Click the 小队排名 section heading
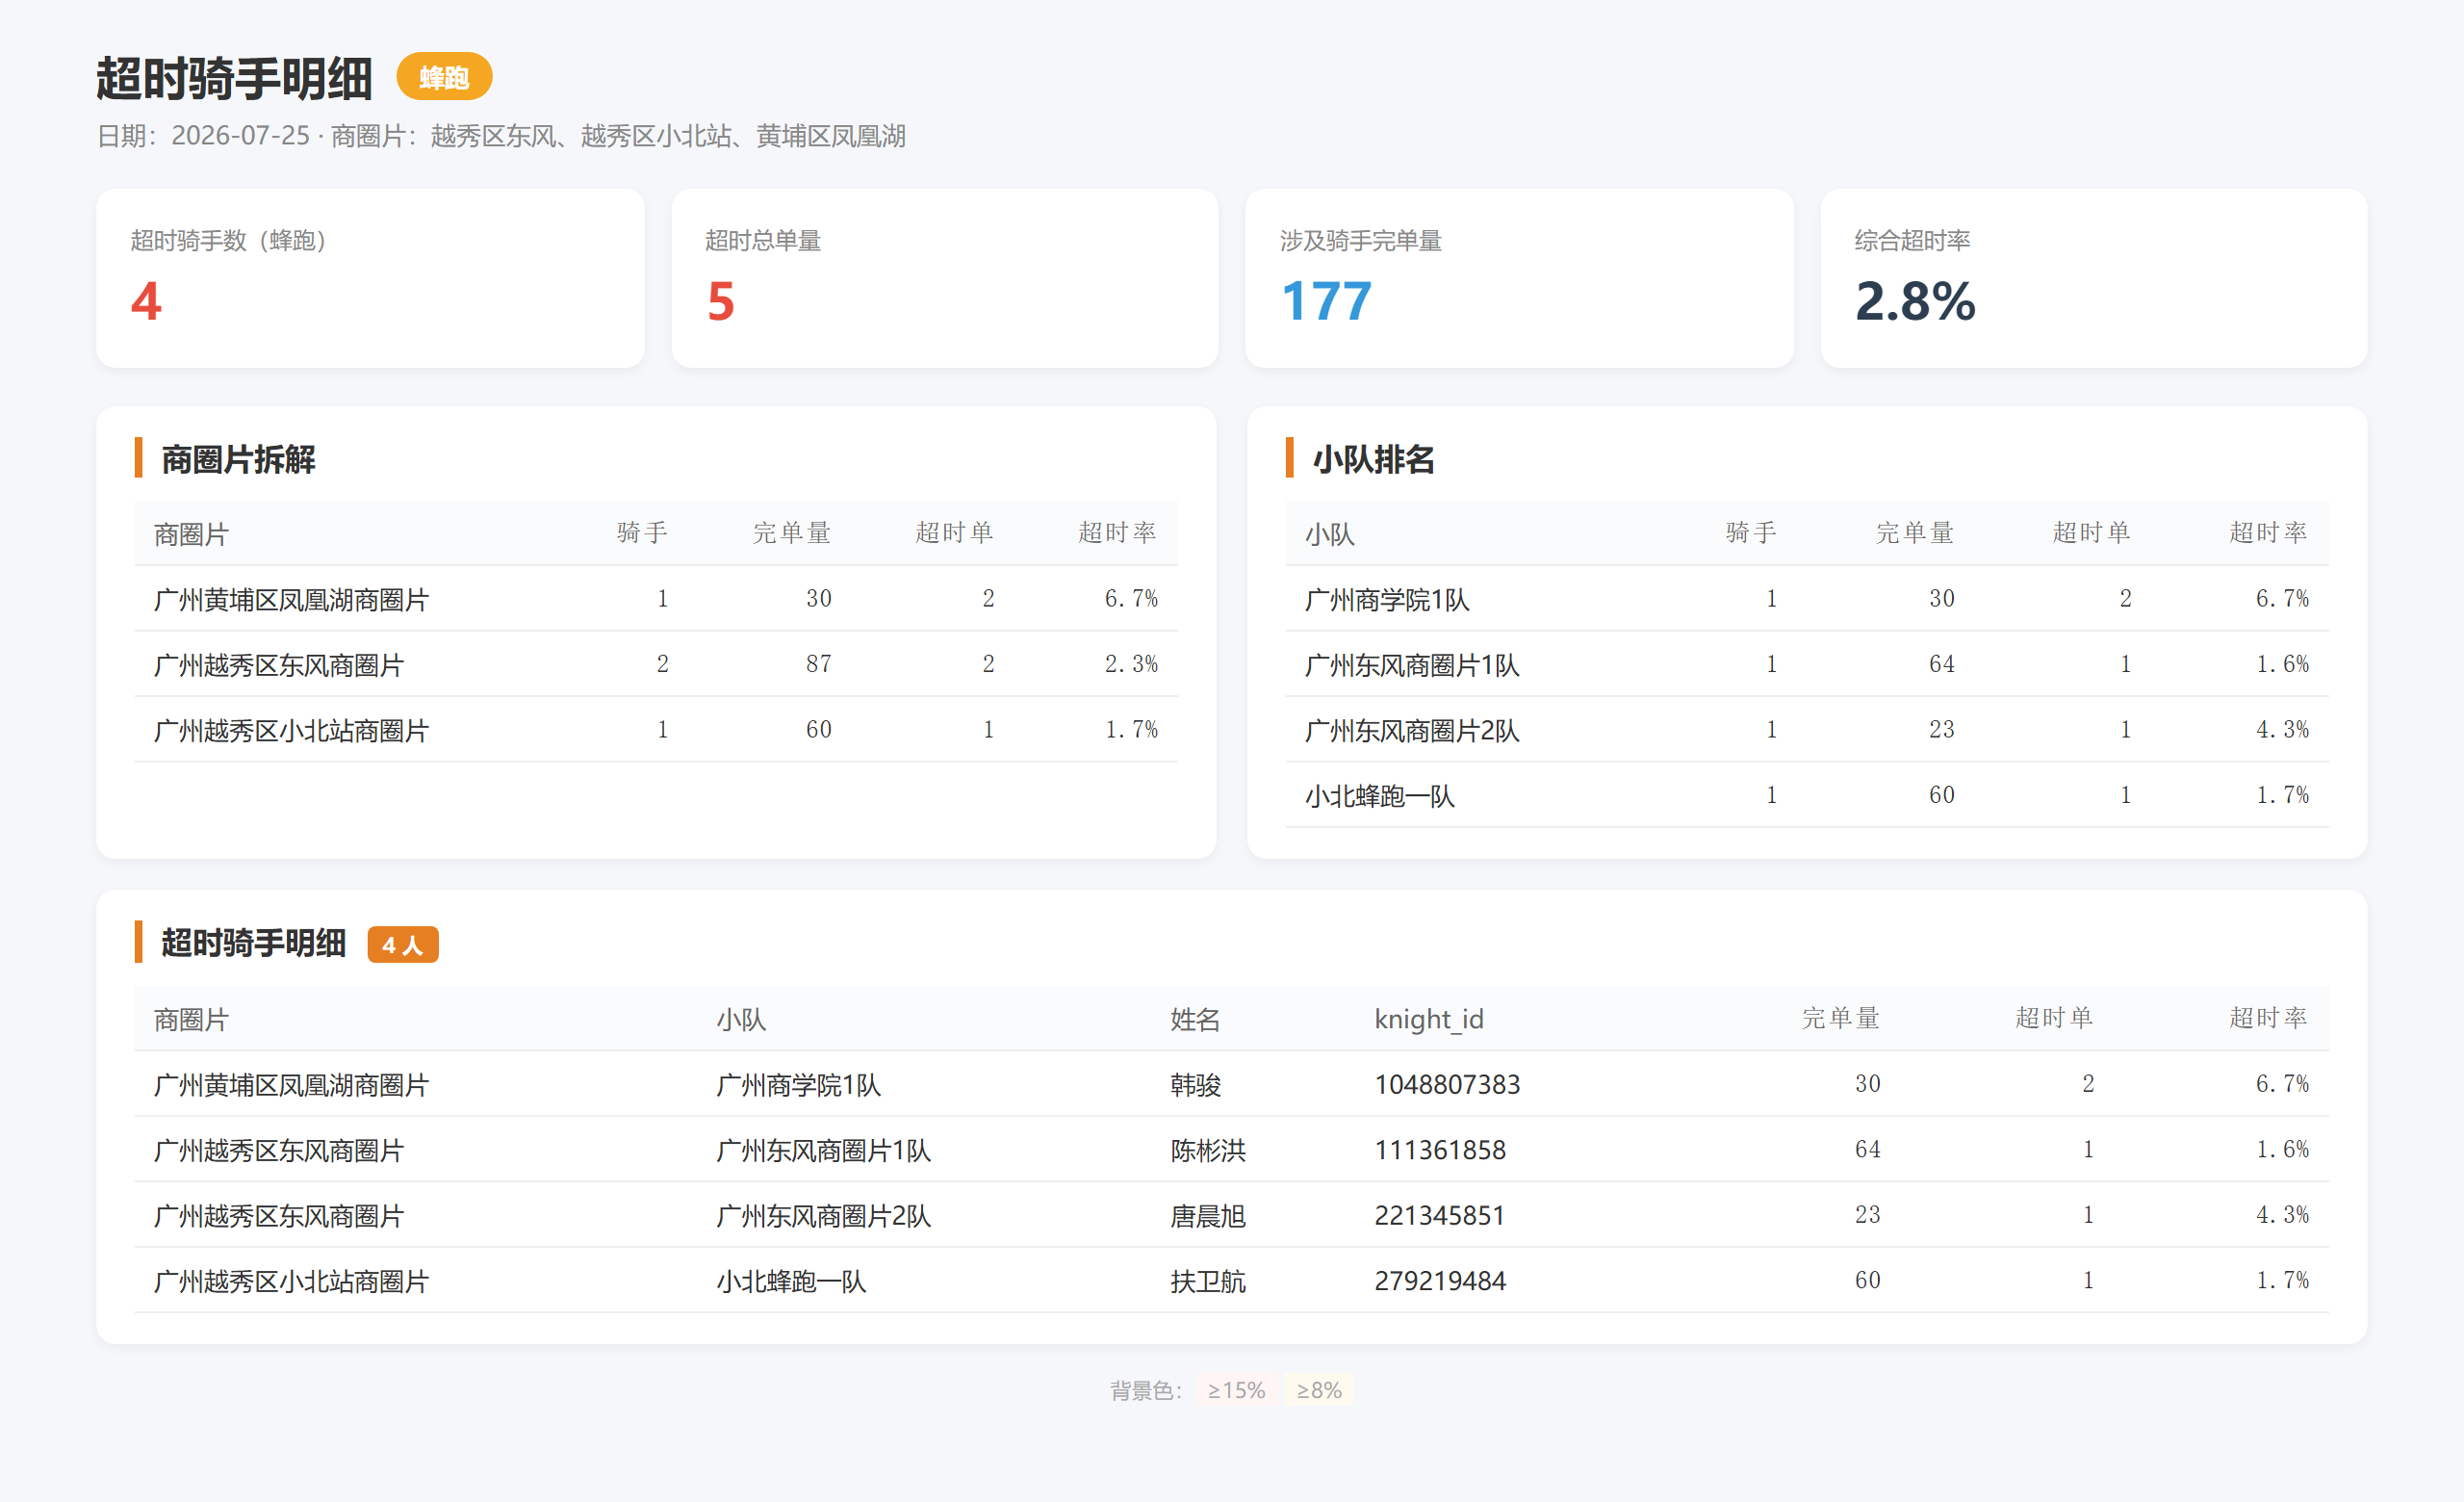This screenshot has width=2464, height=1502. pos(1373,459)
